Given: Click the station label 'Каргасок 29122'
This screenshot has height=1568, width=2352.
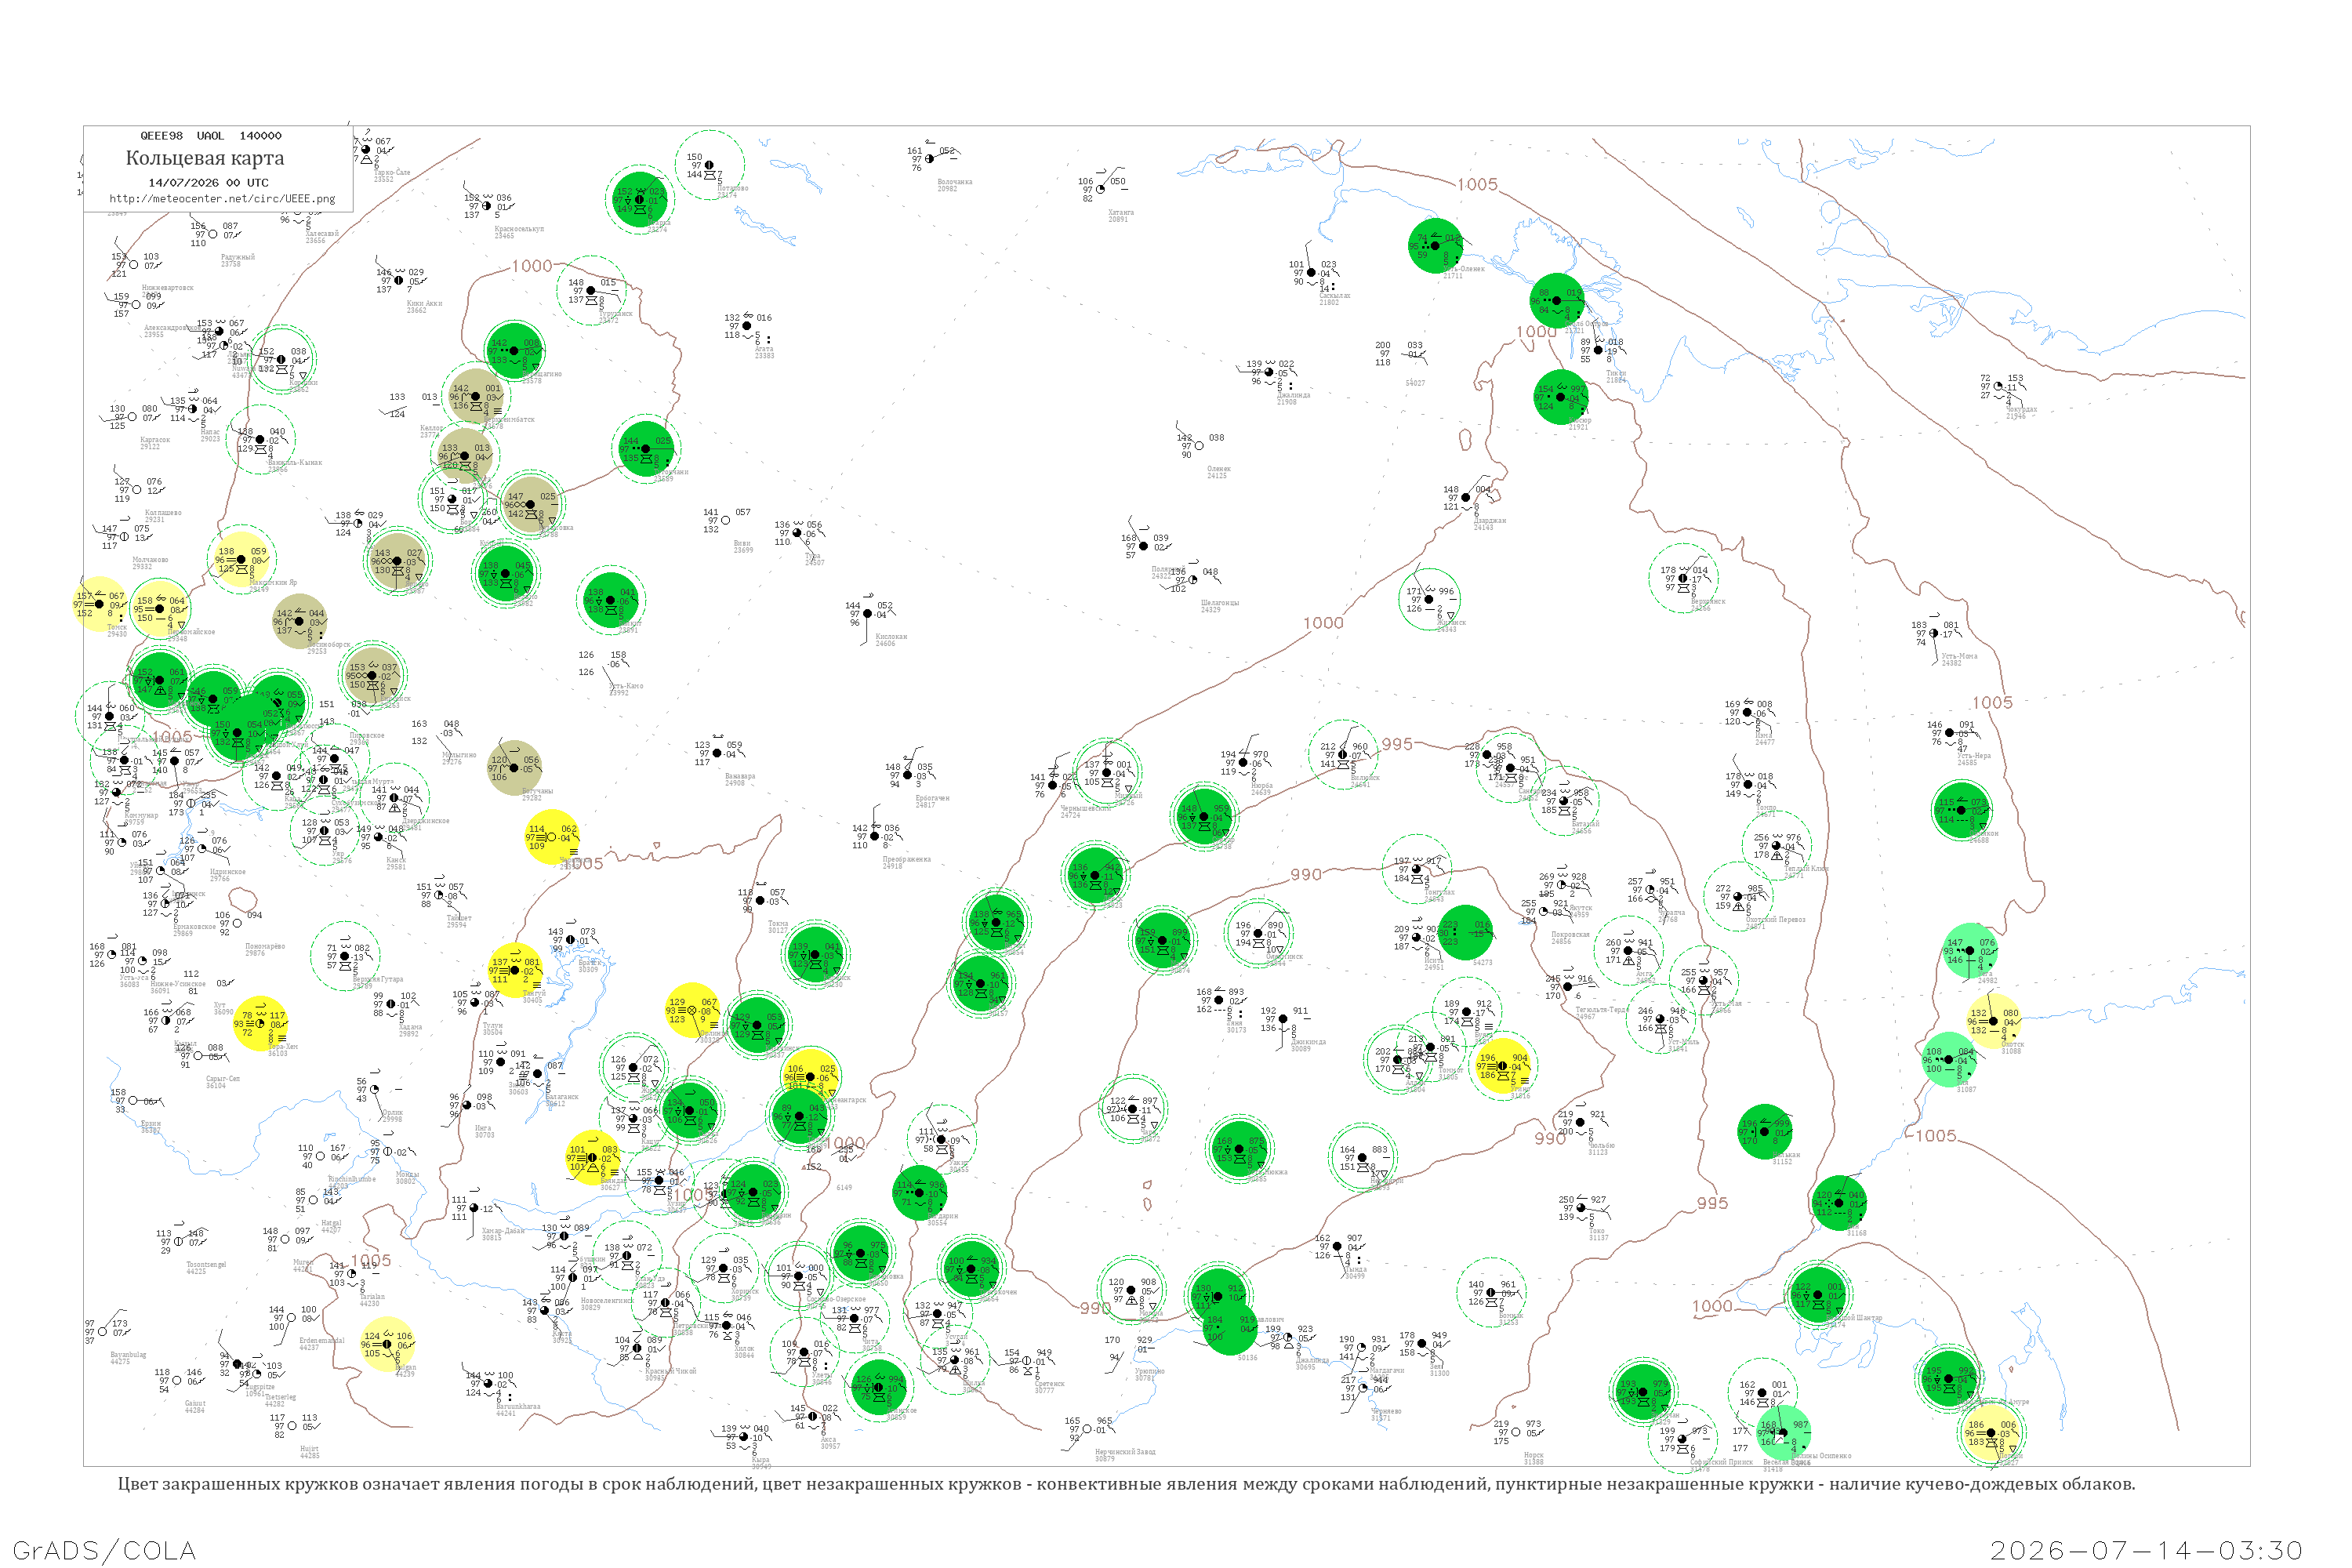Looking at the screenshot, I should click(155, 443).
